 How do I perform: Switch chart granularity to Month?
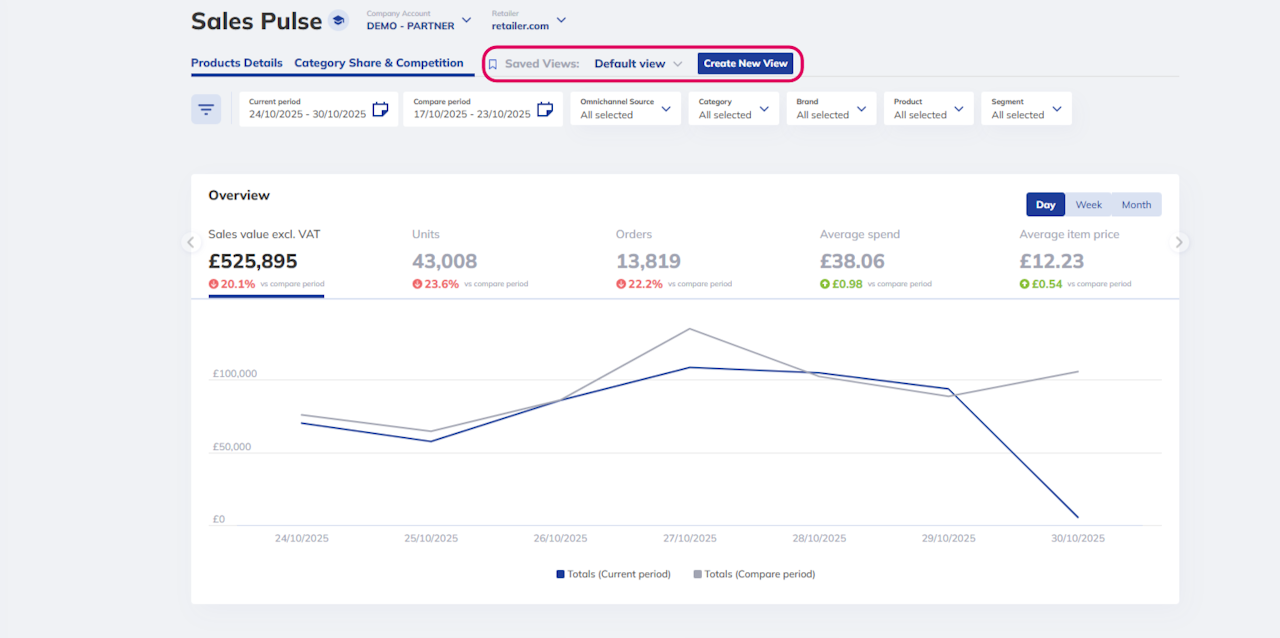point(1136,205)
